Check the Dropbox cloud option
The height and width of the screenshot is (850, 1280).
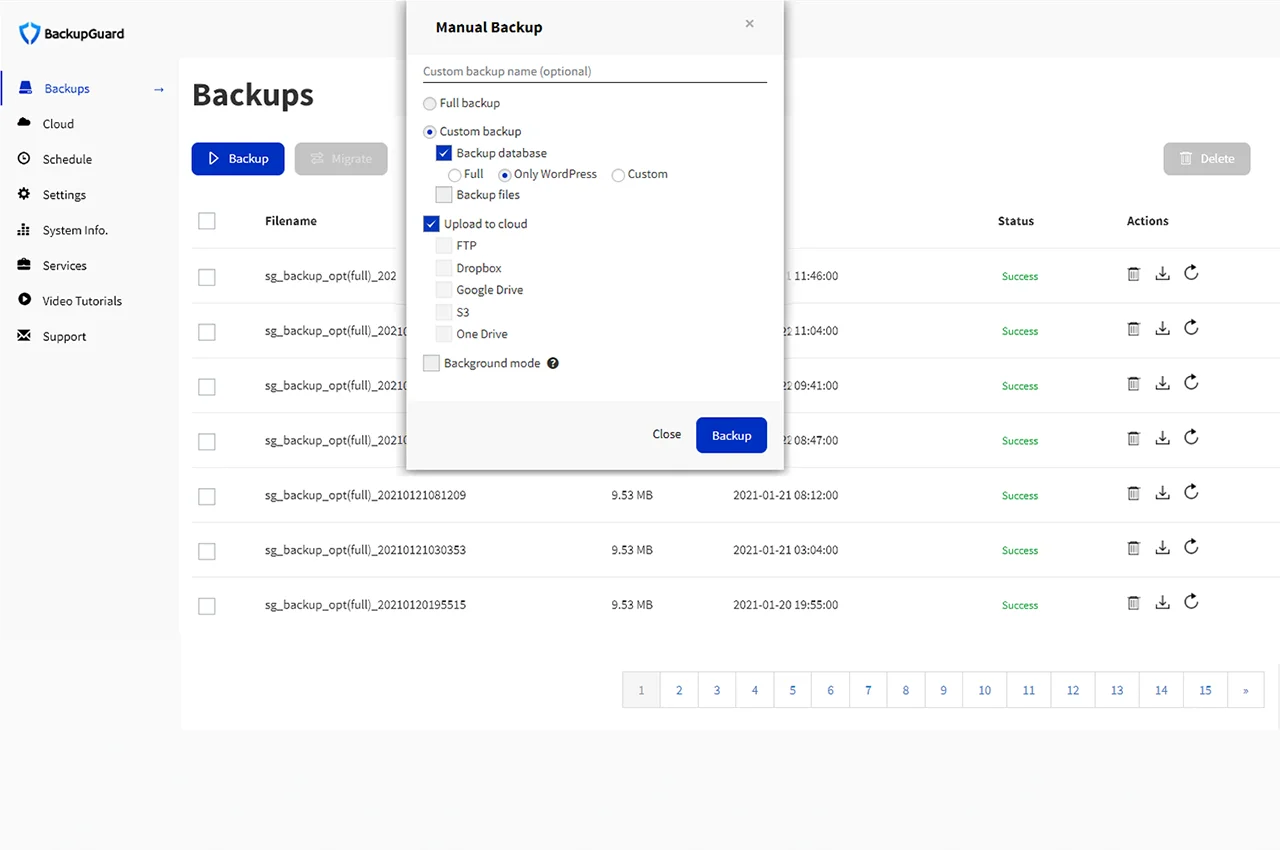443,267
